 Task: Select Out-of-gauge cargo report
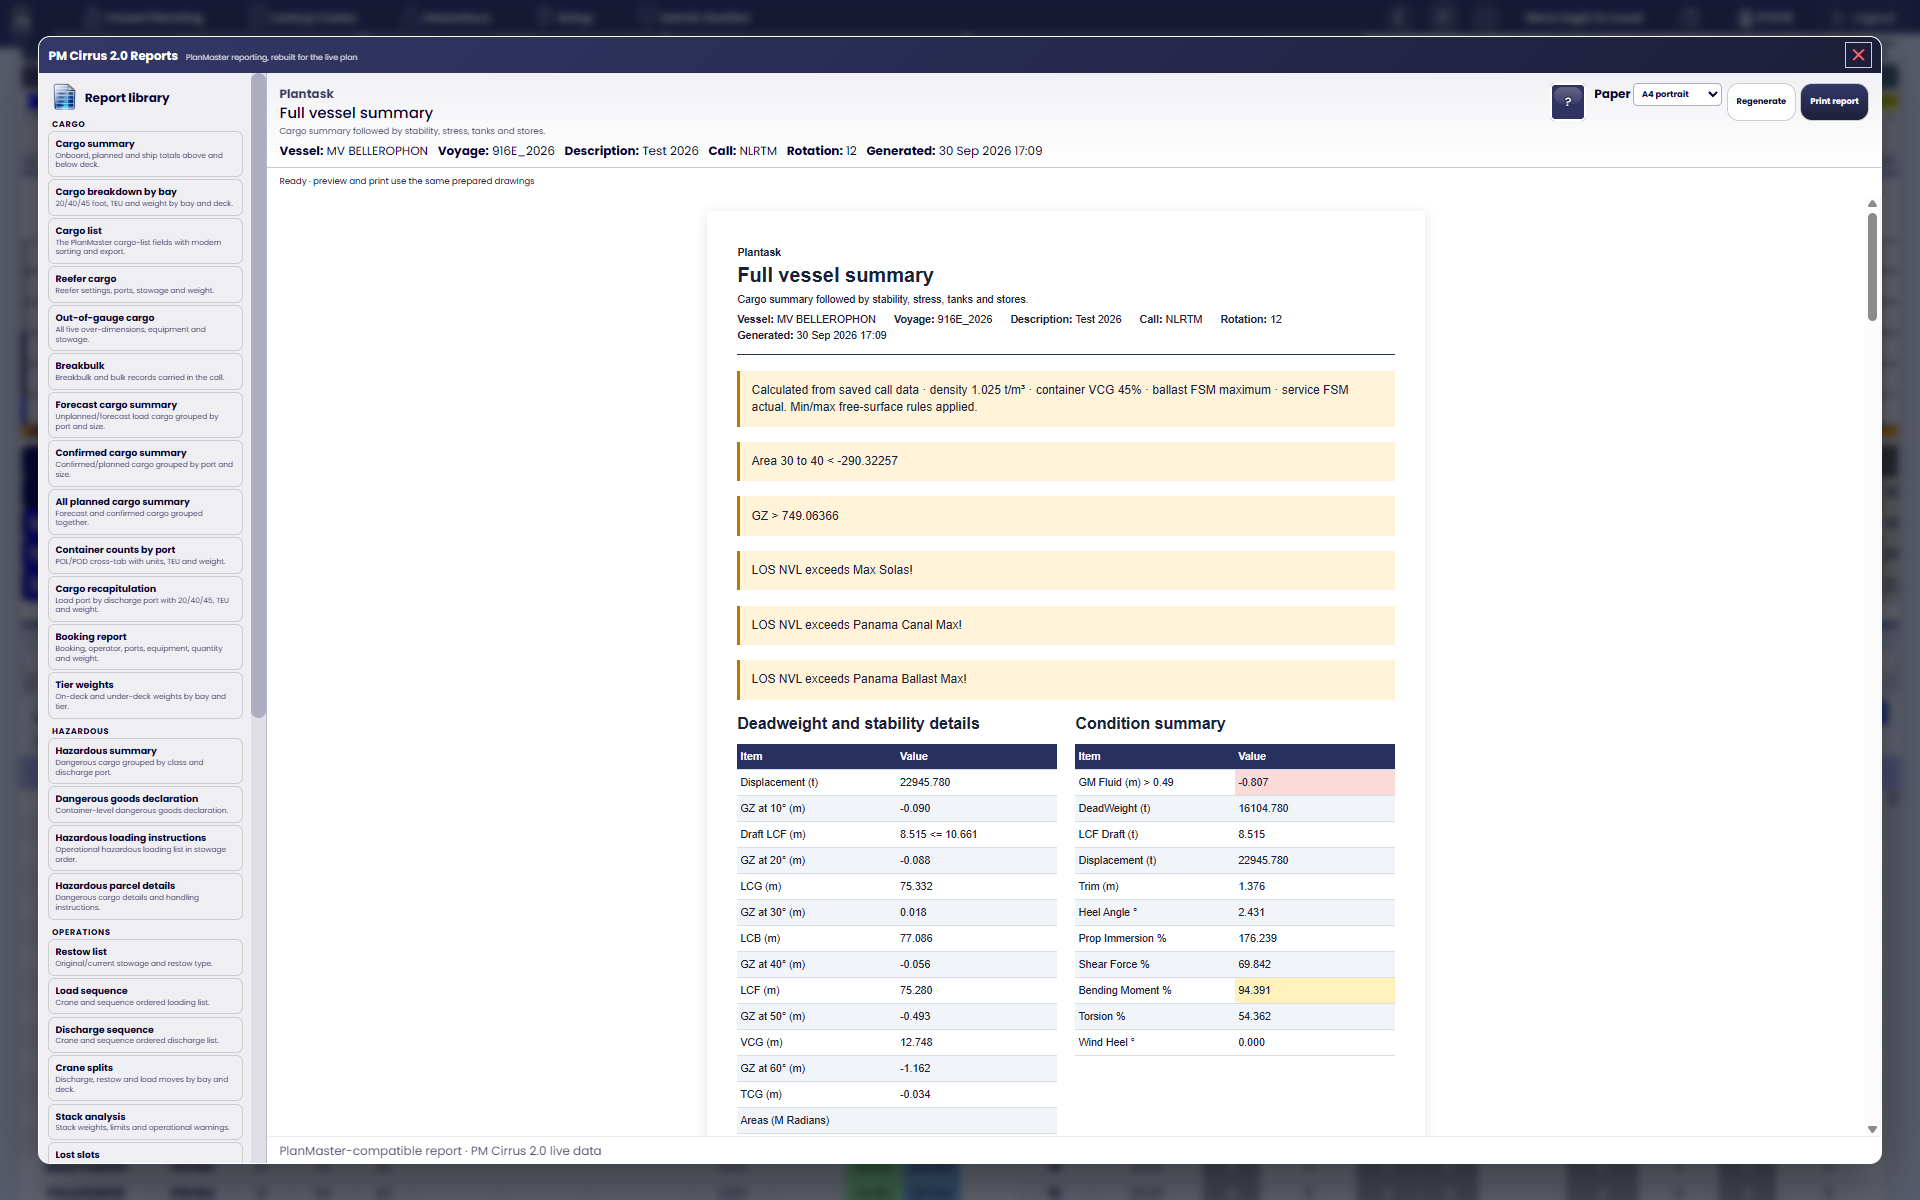tap(145, 327)
